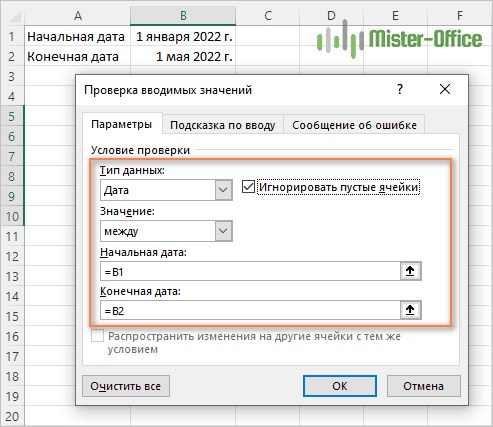The image size is (493, 427).
Task: Click the select-all corner of the sheet
Action: click(12, 15)
